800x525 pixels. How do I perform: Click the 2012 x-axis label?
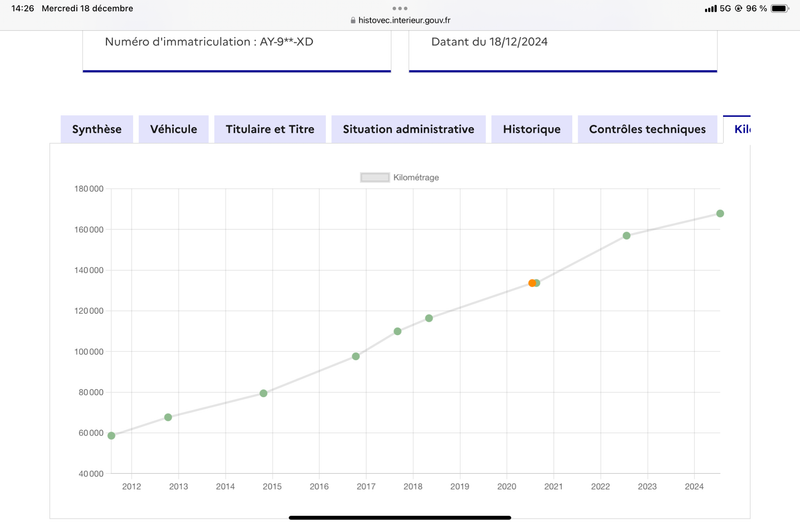point(131,487)
